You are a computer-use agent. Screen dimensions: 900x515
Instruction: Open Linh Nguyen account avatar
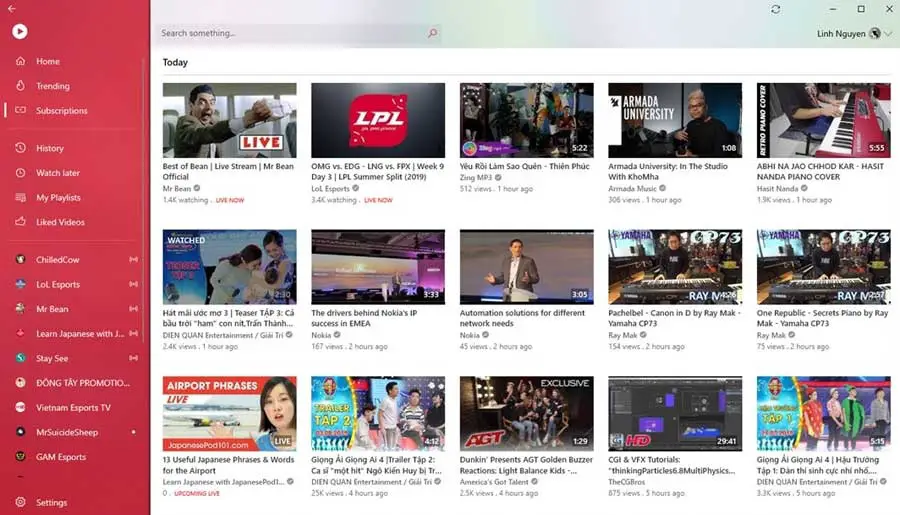pos(875,33)
